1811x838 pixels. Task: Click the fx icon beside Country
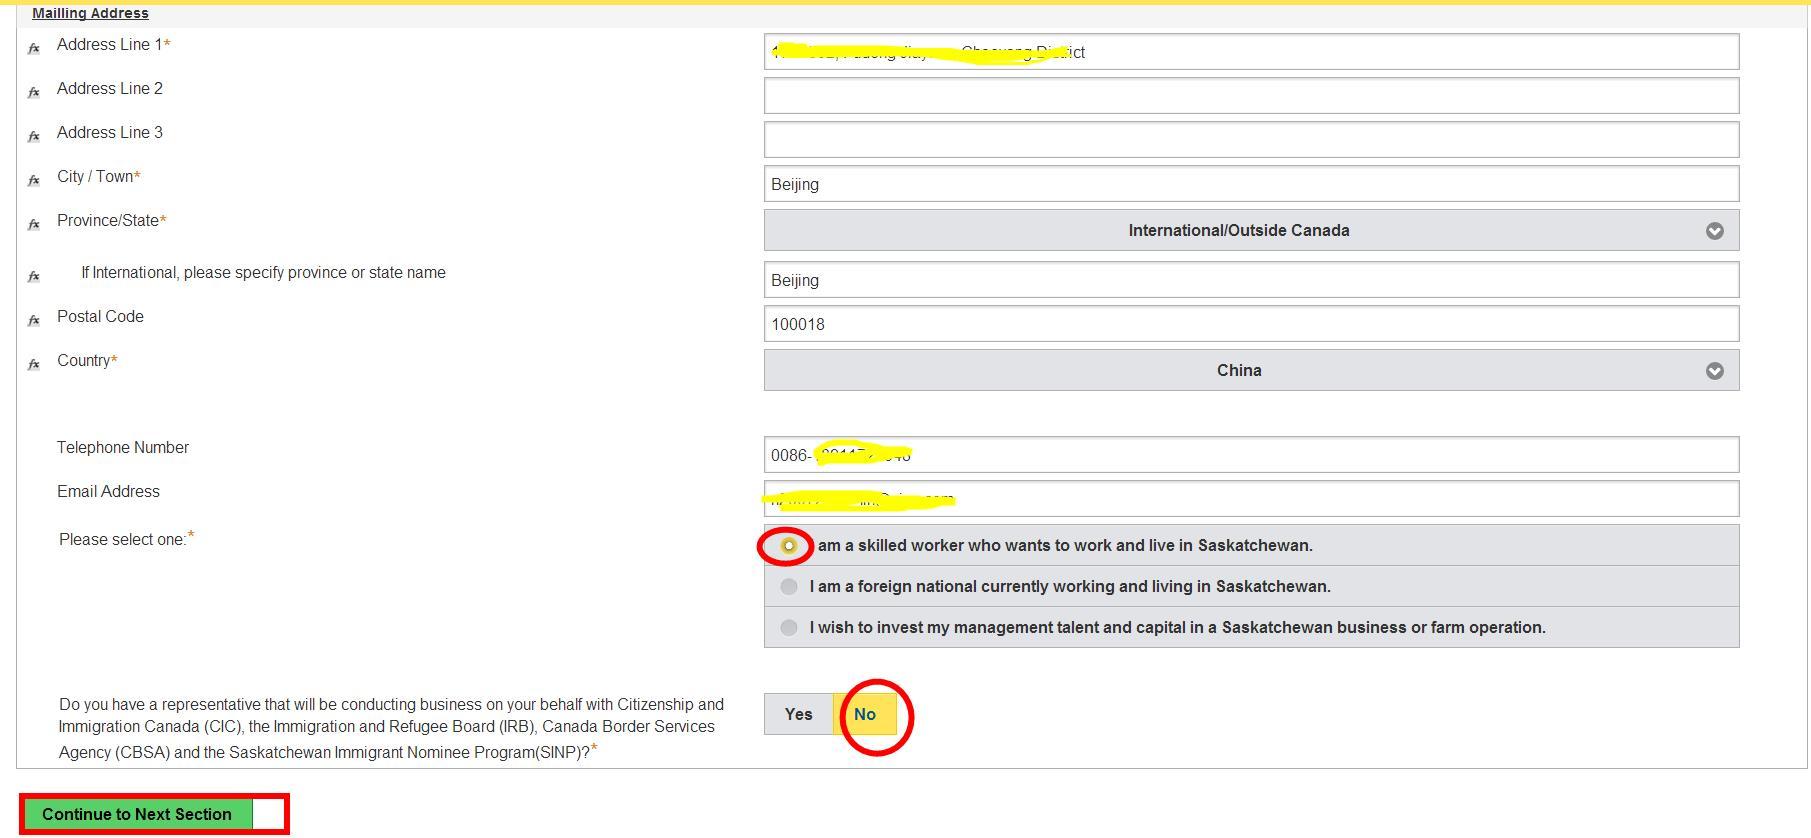34,364
